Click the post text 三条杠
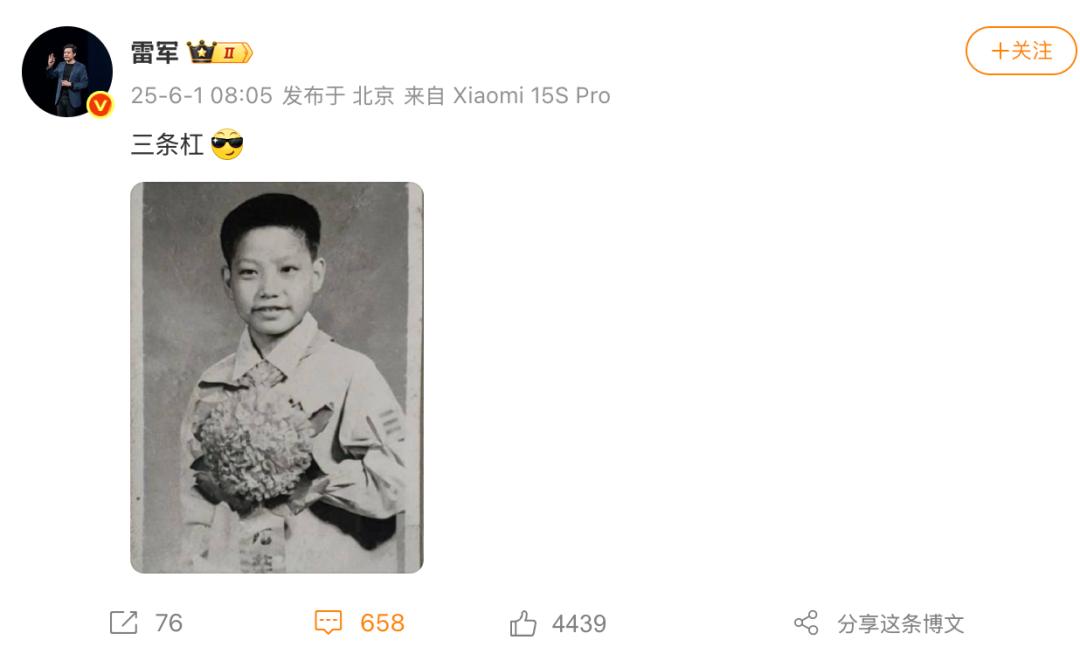 167,145
